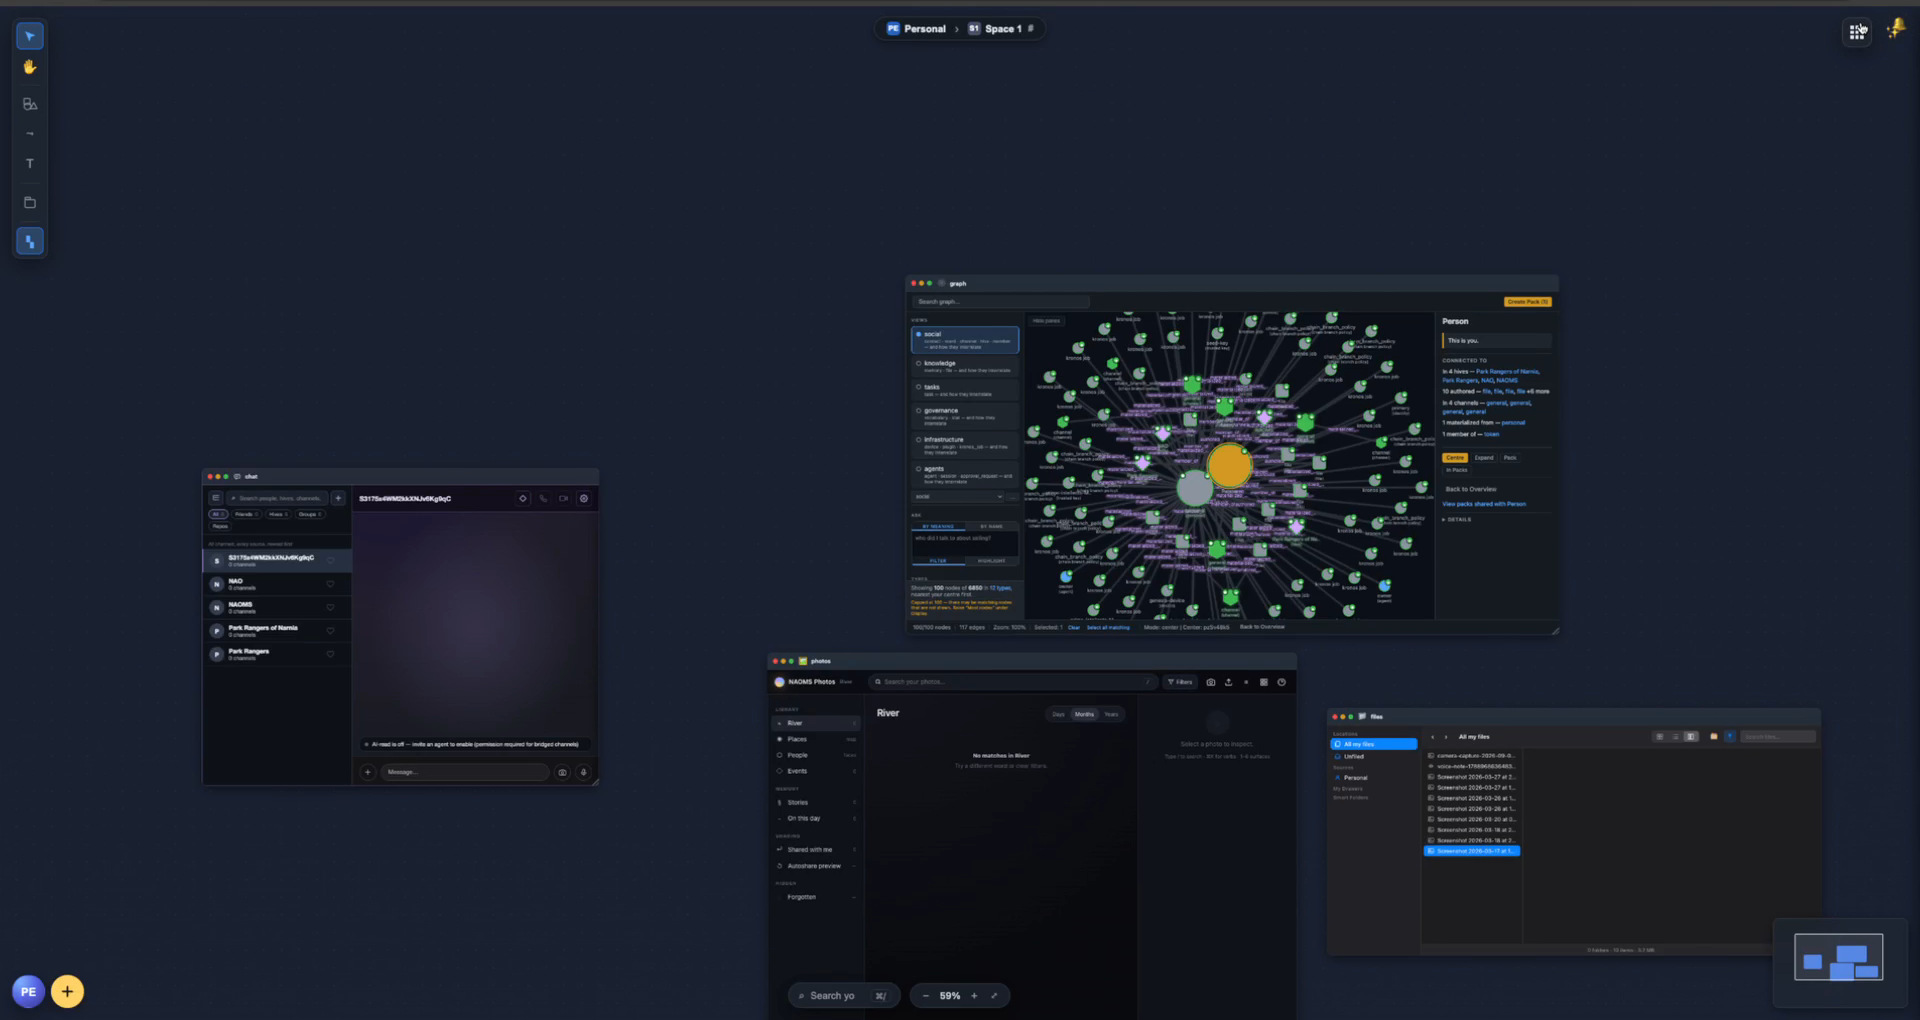Select HIGHLIGHT tab in graph Ask panel

tap(991, 561)
